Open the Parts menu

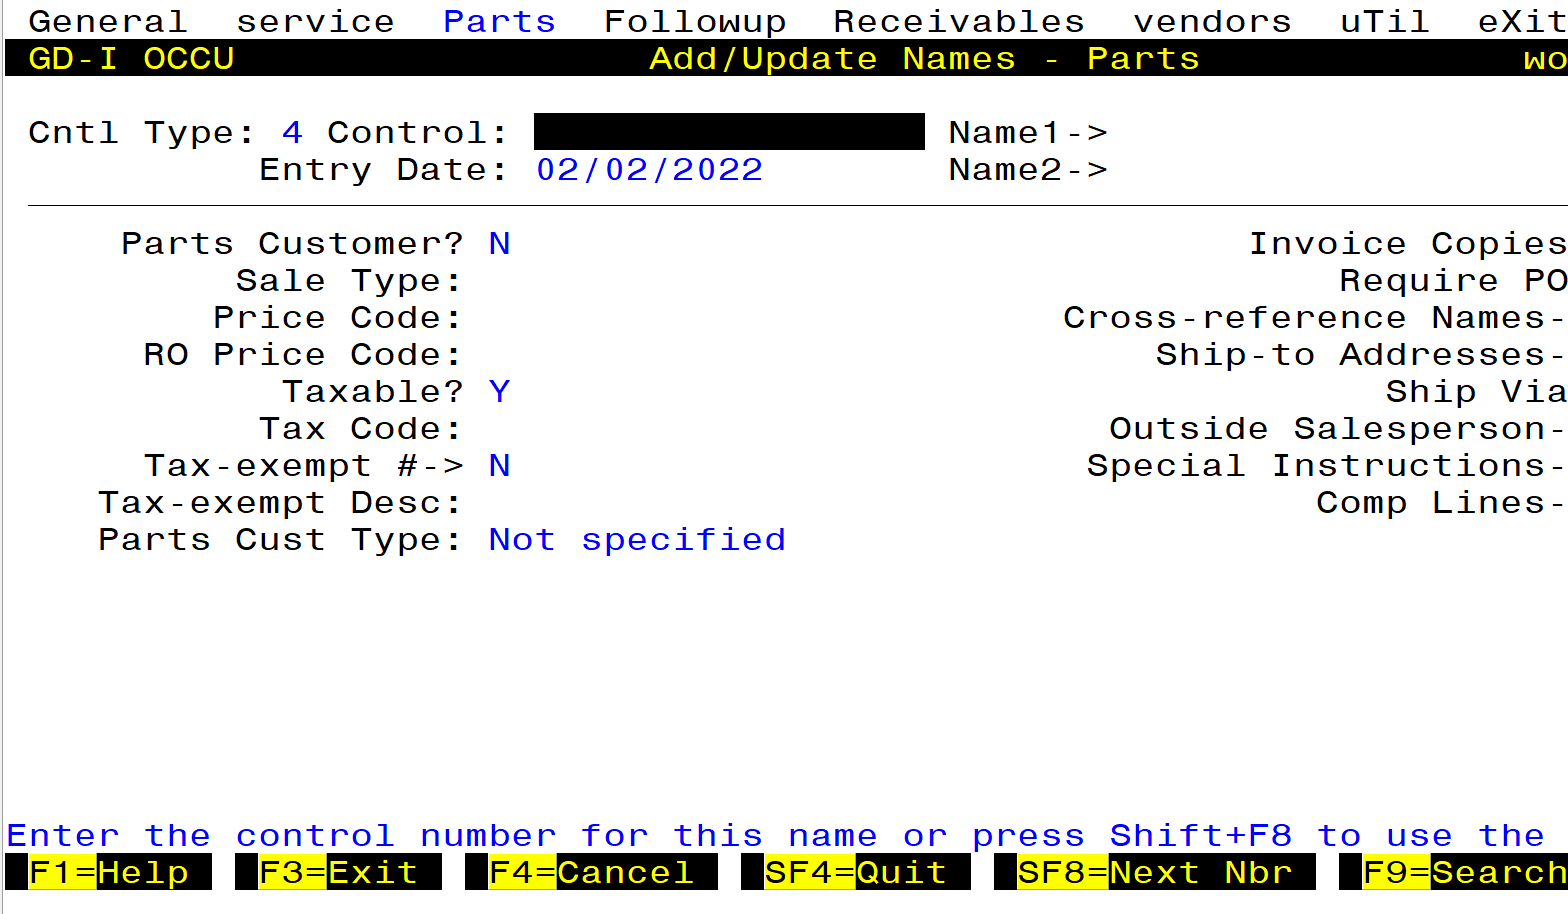pos(499,21)
